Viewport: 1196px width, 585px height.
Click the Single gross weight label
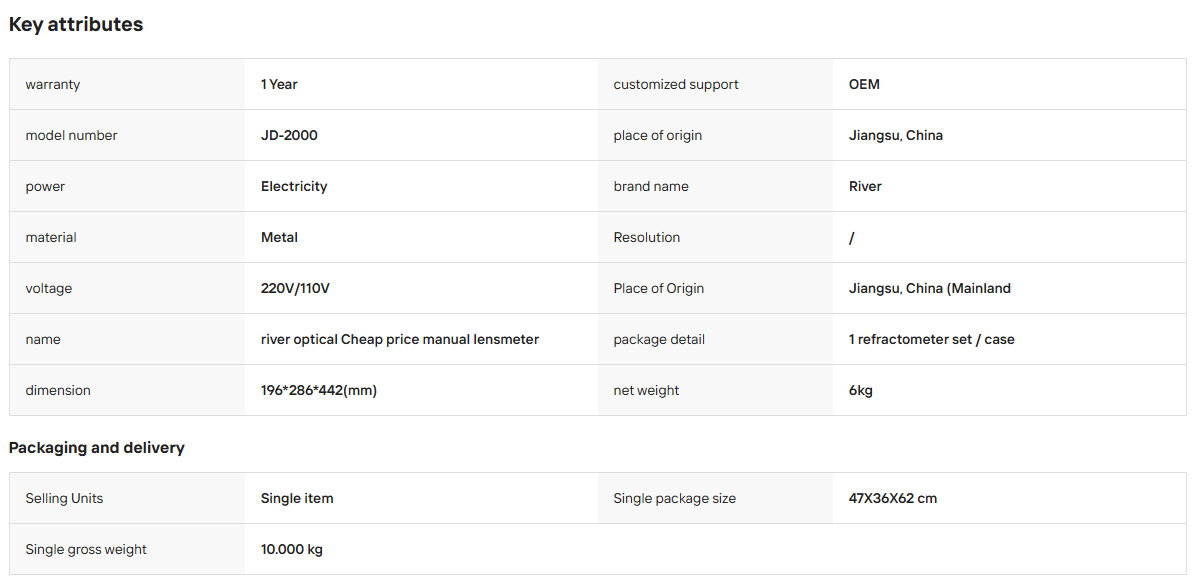click(85, 549)
